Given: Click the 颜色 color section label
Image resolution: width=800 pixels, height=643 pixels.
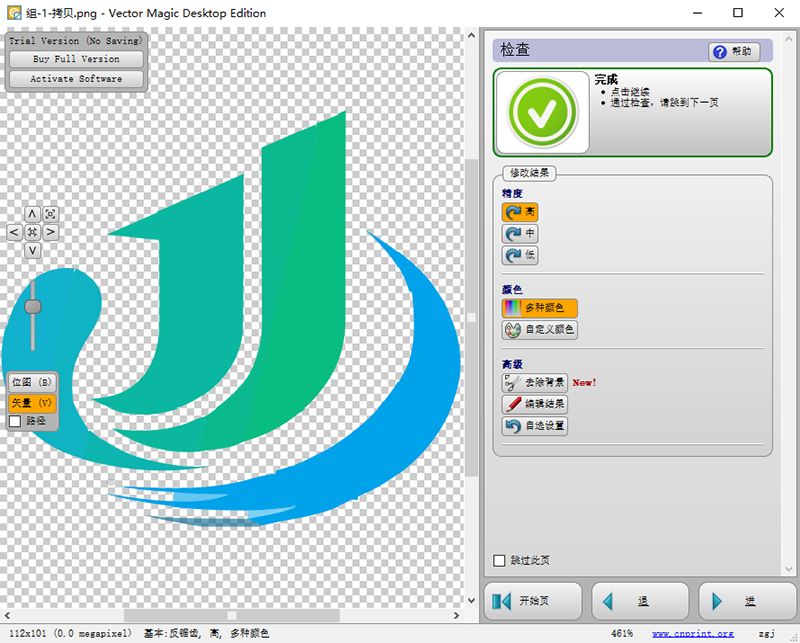Looking at the screenshot, I should click(512, 290).
